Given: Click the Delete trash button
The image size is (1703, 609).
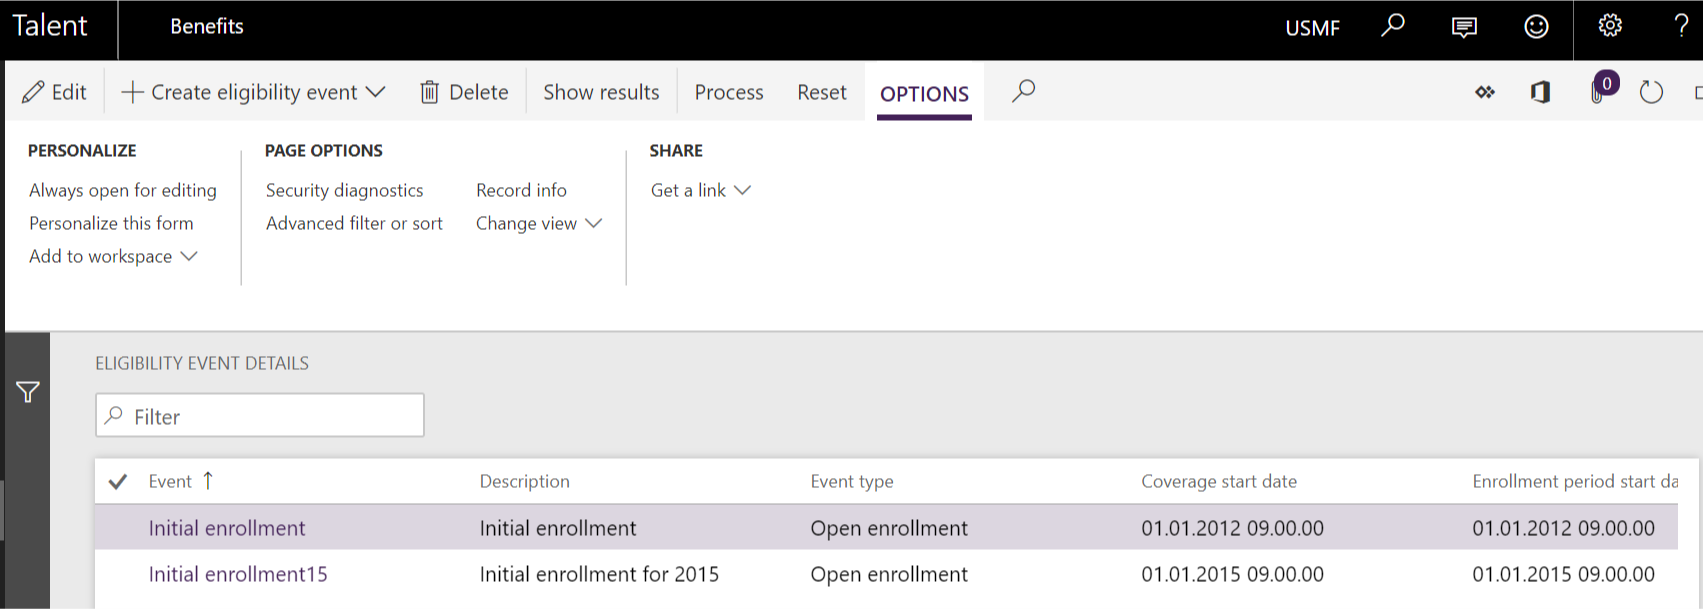Looking at the screenshot, I should (x=464, y=92).
